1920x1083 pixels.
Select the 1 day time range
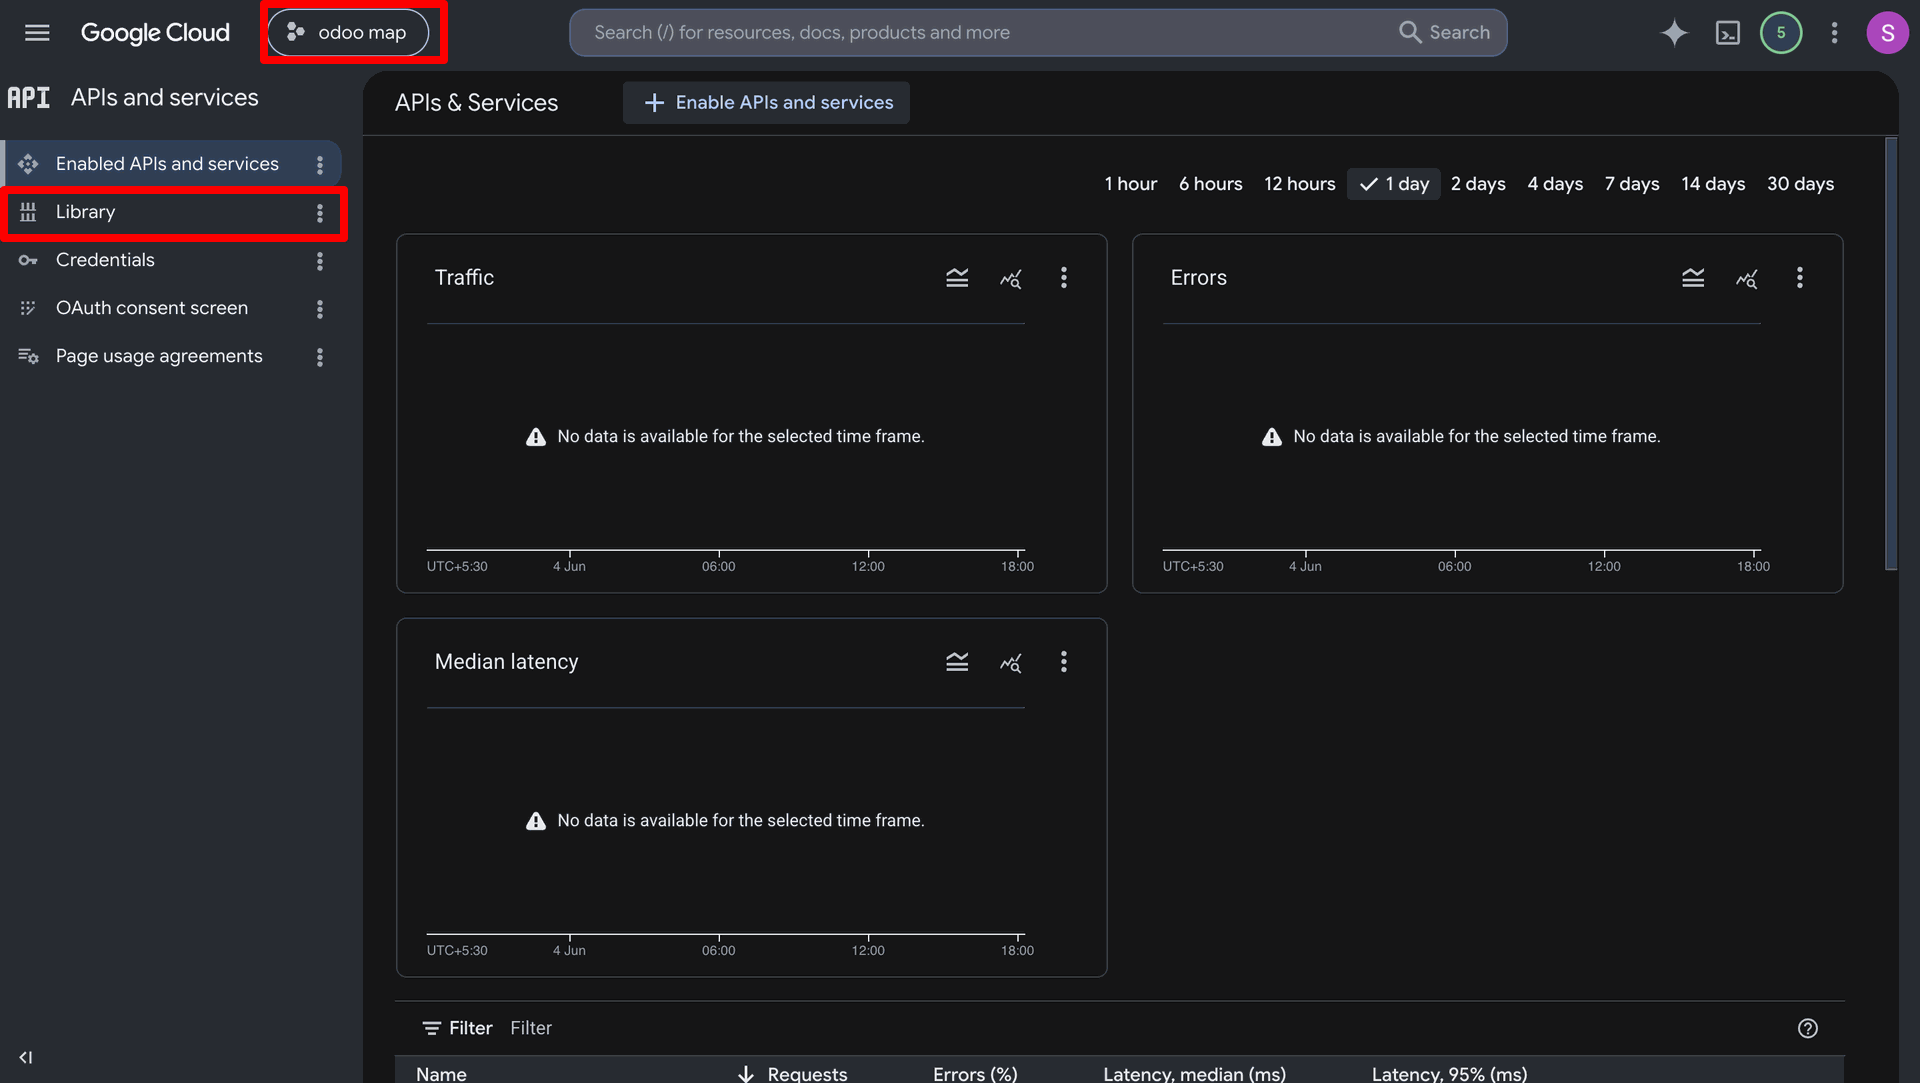1393,184
